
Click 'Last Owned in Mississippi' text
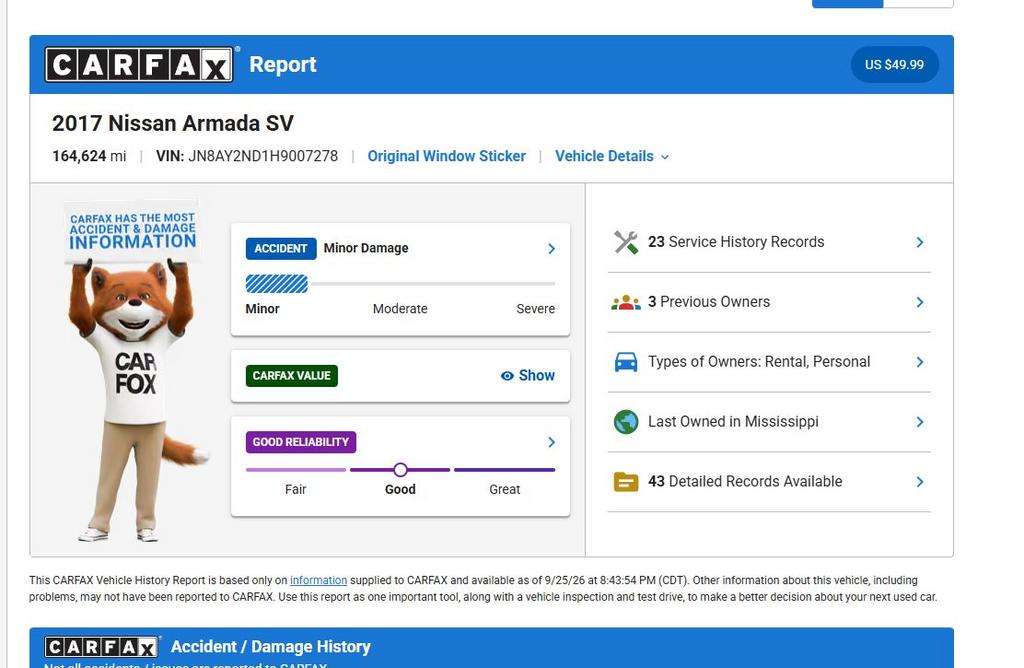click(x=733, y=422)
